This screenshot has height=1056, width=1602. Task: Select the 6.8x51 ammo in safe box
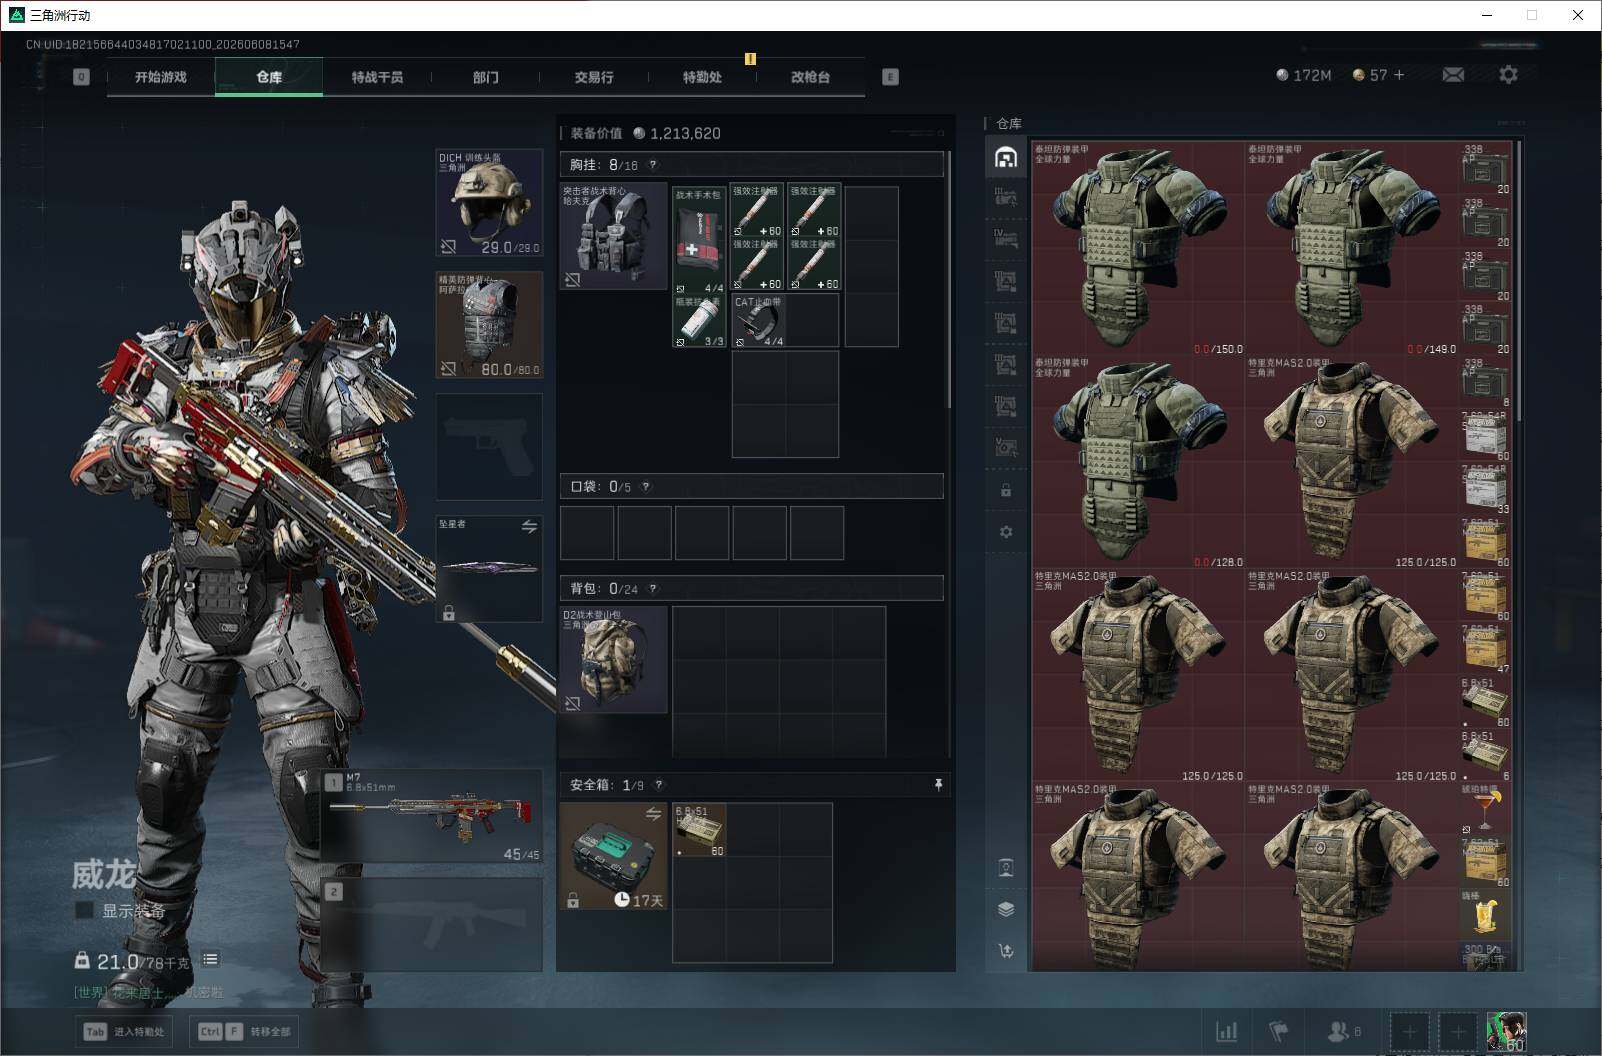click(x=700, y=830)
